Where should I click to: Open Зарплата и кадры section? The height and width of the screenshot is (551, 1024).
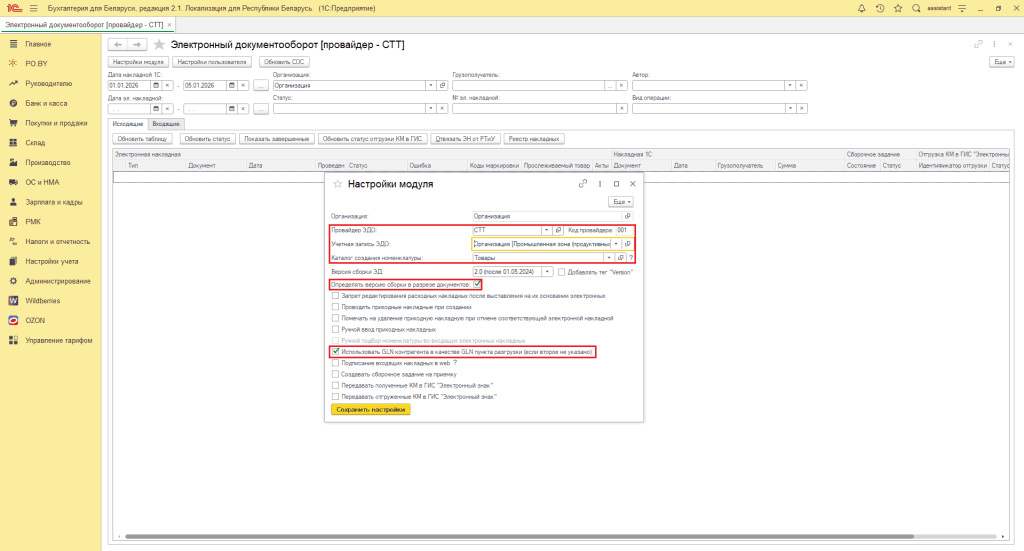coord(52,202)
